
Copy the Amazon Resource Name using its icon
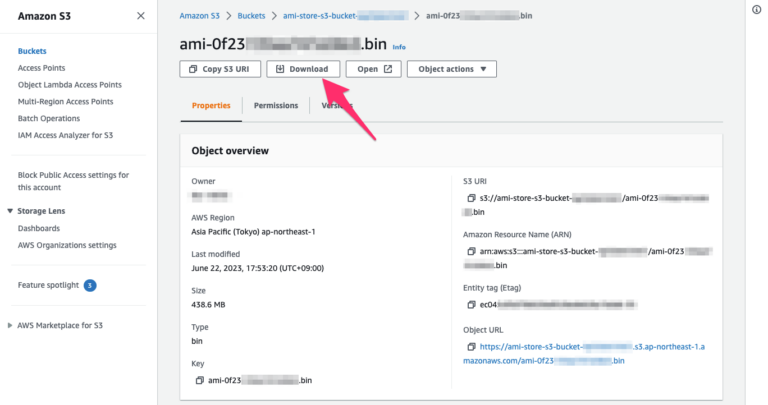471,251
